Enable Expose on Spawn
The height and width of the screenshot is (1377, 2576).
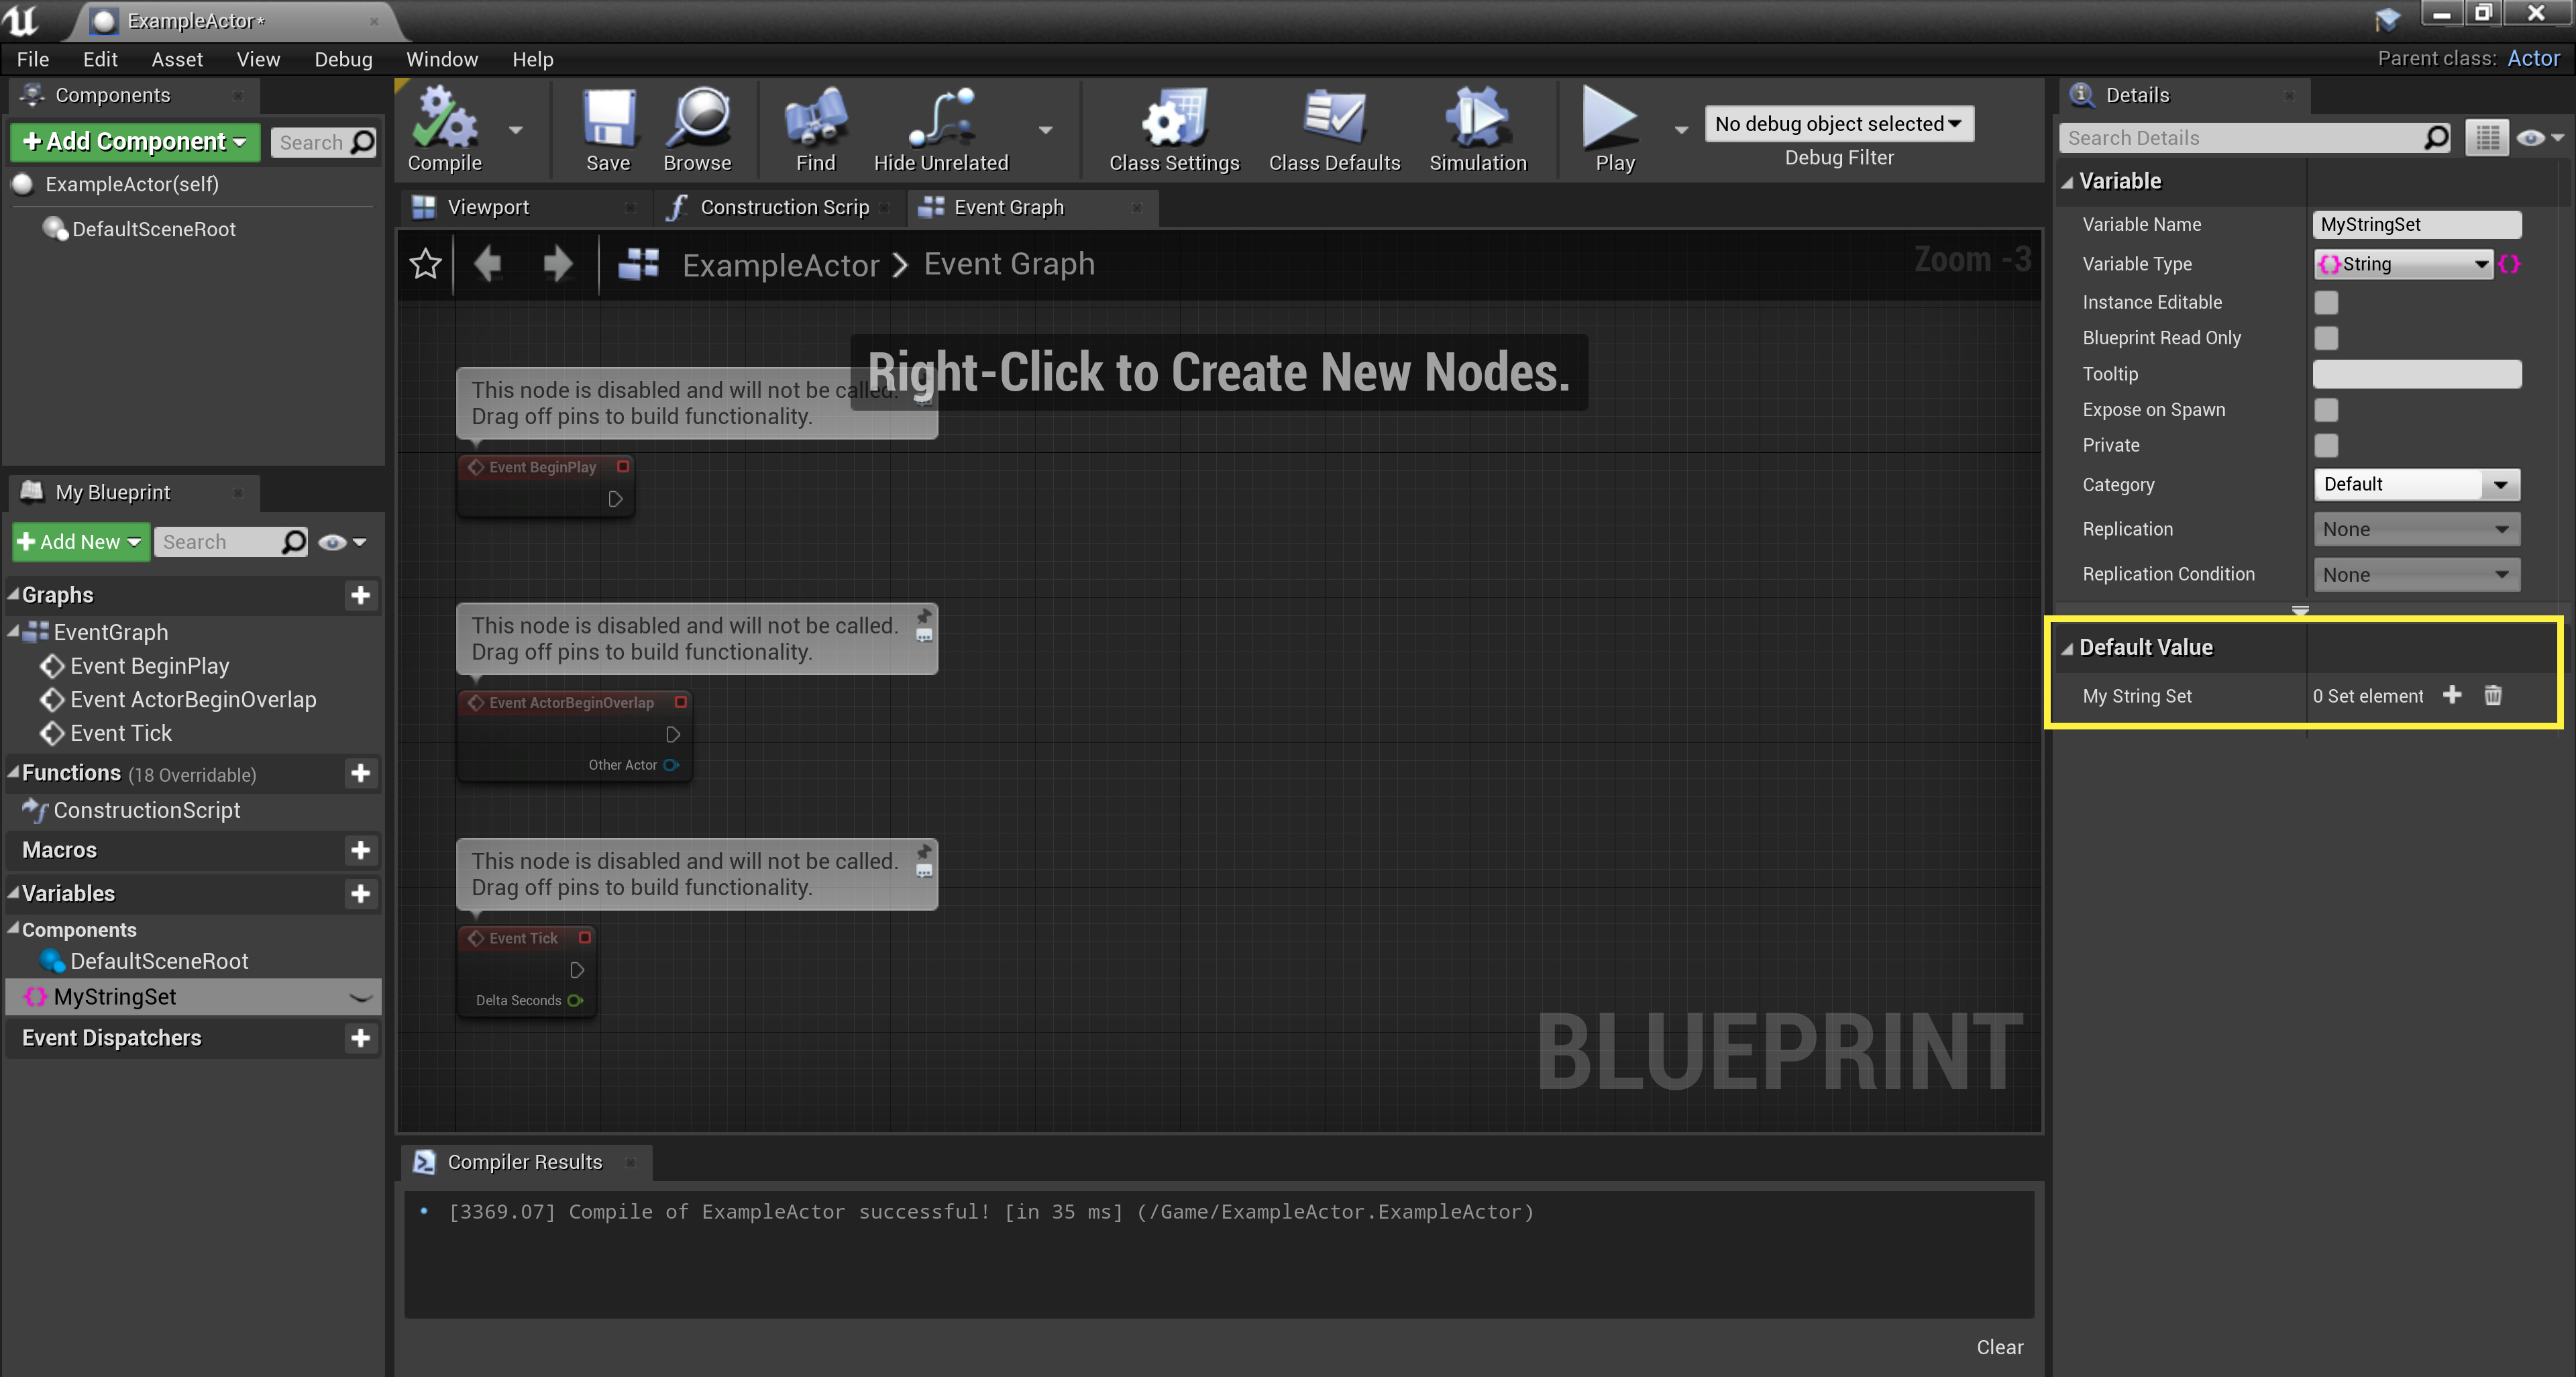pyautogui.click(x=2327, y=410)
